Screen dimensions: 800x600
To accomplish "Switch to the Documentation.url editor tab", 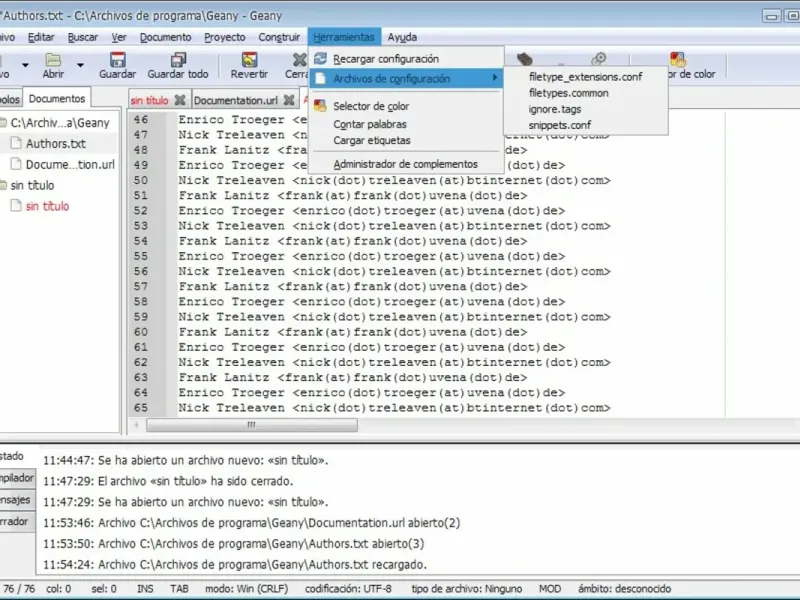I will [x=236, y=101].
